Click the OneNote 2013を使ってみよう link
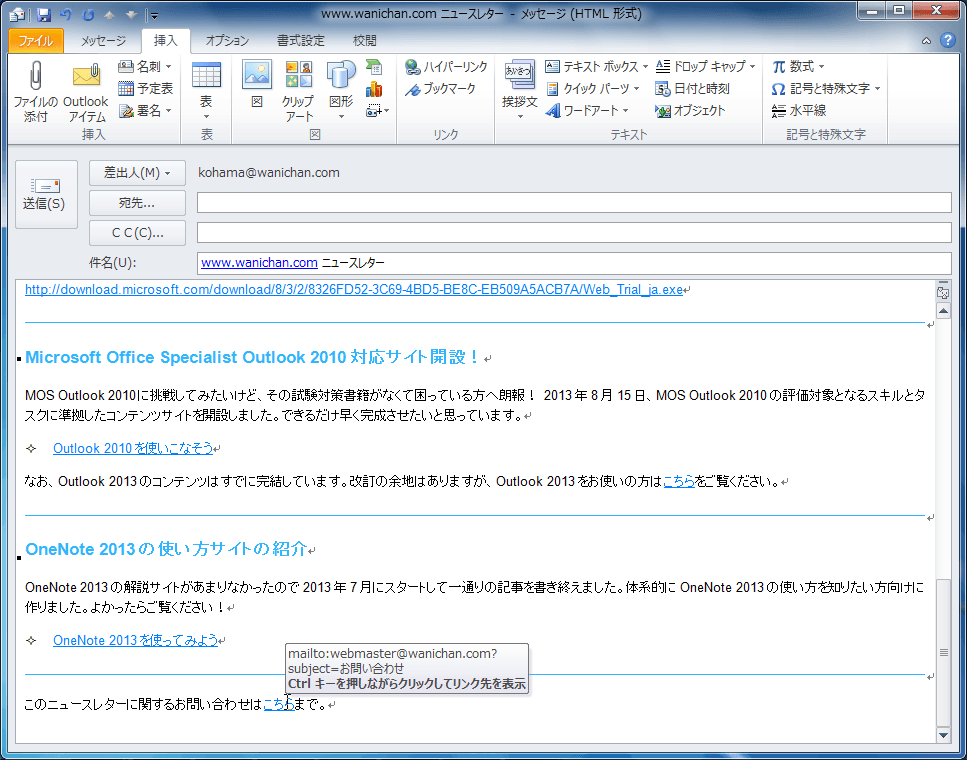This screenshot has height=760, width=967. click(x=135, y=640)
